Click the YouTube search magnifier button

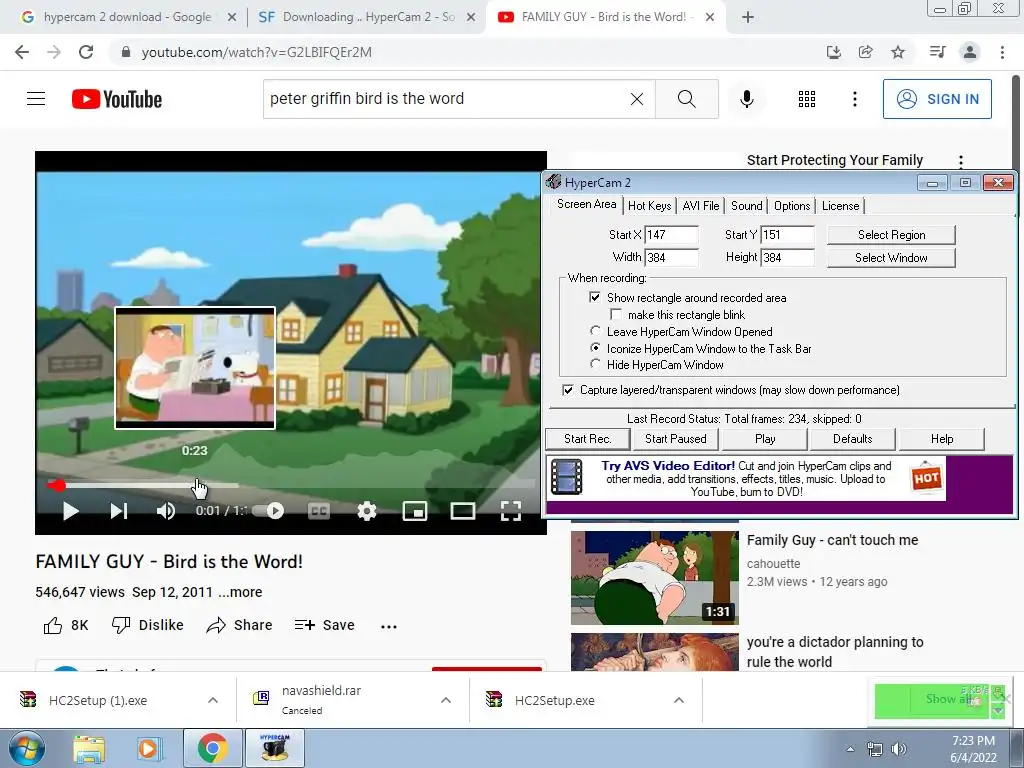coord(686,99)
